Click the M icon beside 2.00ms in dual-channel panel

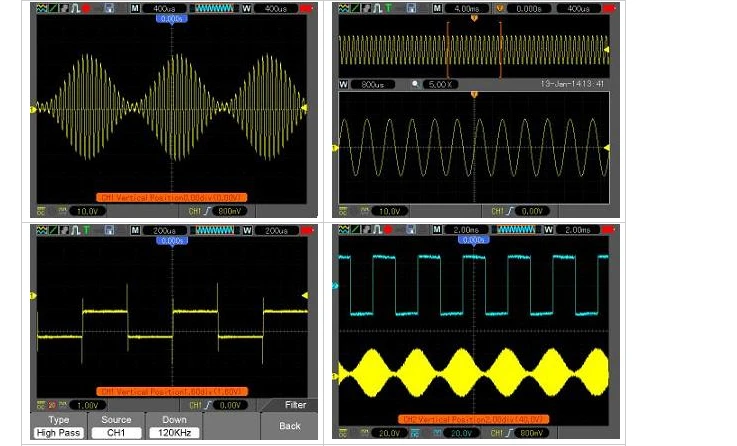(438, 230)
